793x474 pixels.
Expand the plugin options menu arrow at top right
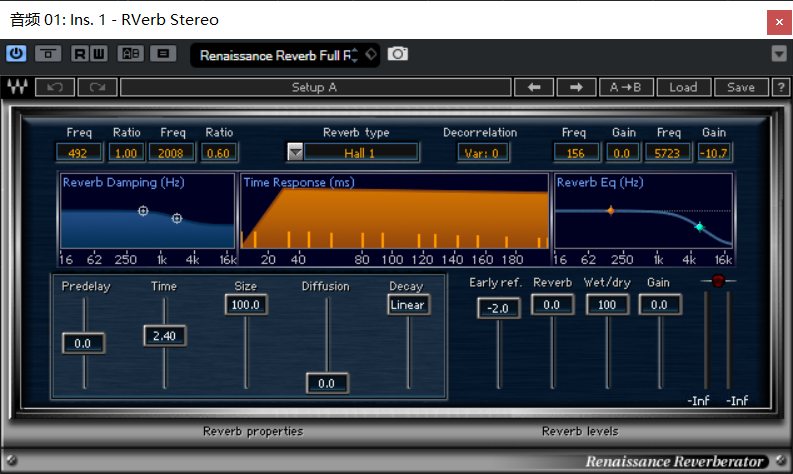779,53
